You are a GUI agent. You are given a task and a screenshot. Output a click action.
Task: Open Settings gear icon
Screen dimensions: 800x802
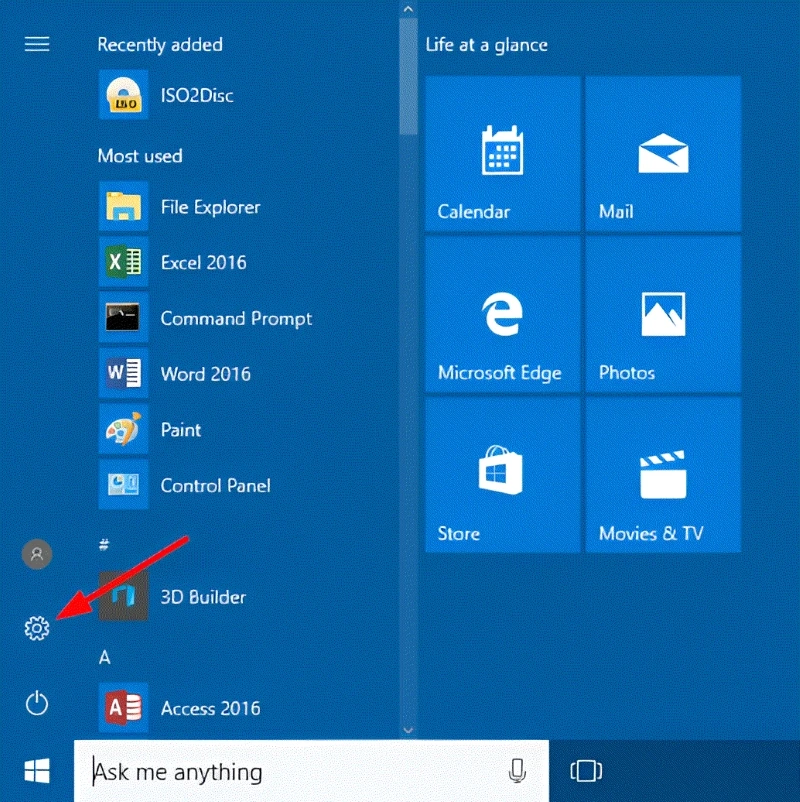[37, 628]
